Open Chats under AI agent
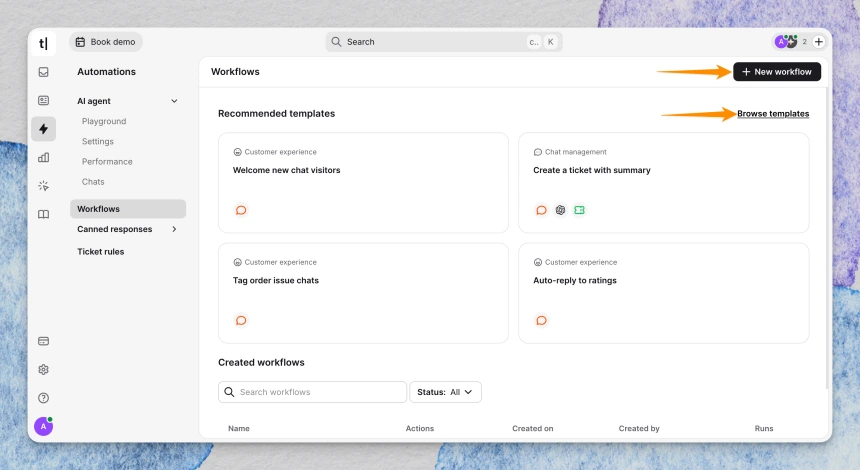The width and height of the screenshot is (860, 470). pos(93,182)
